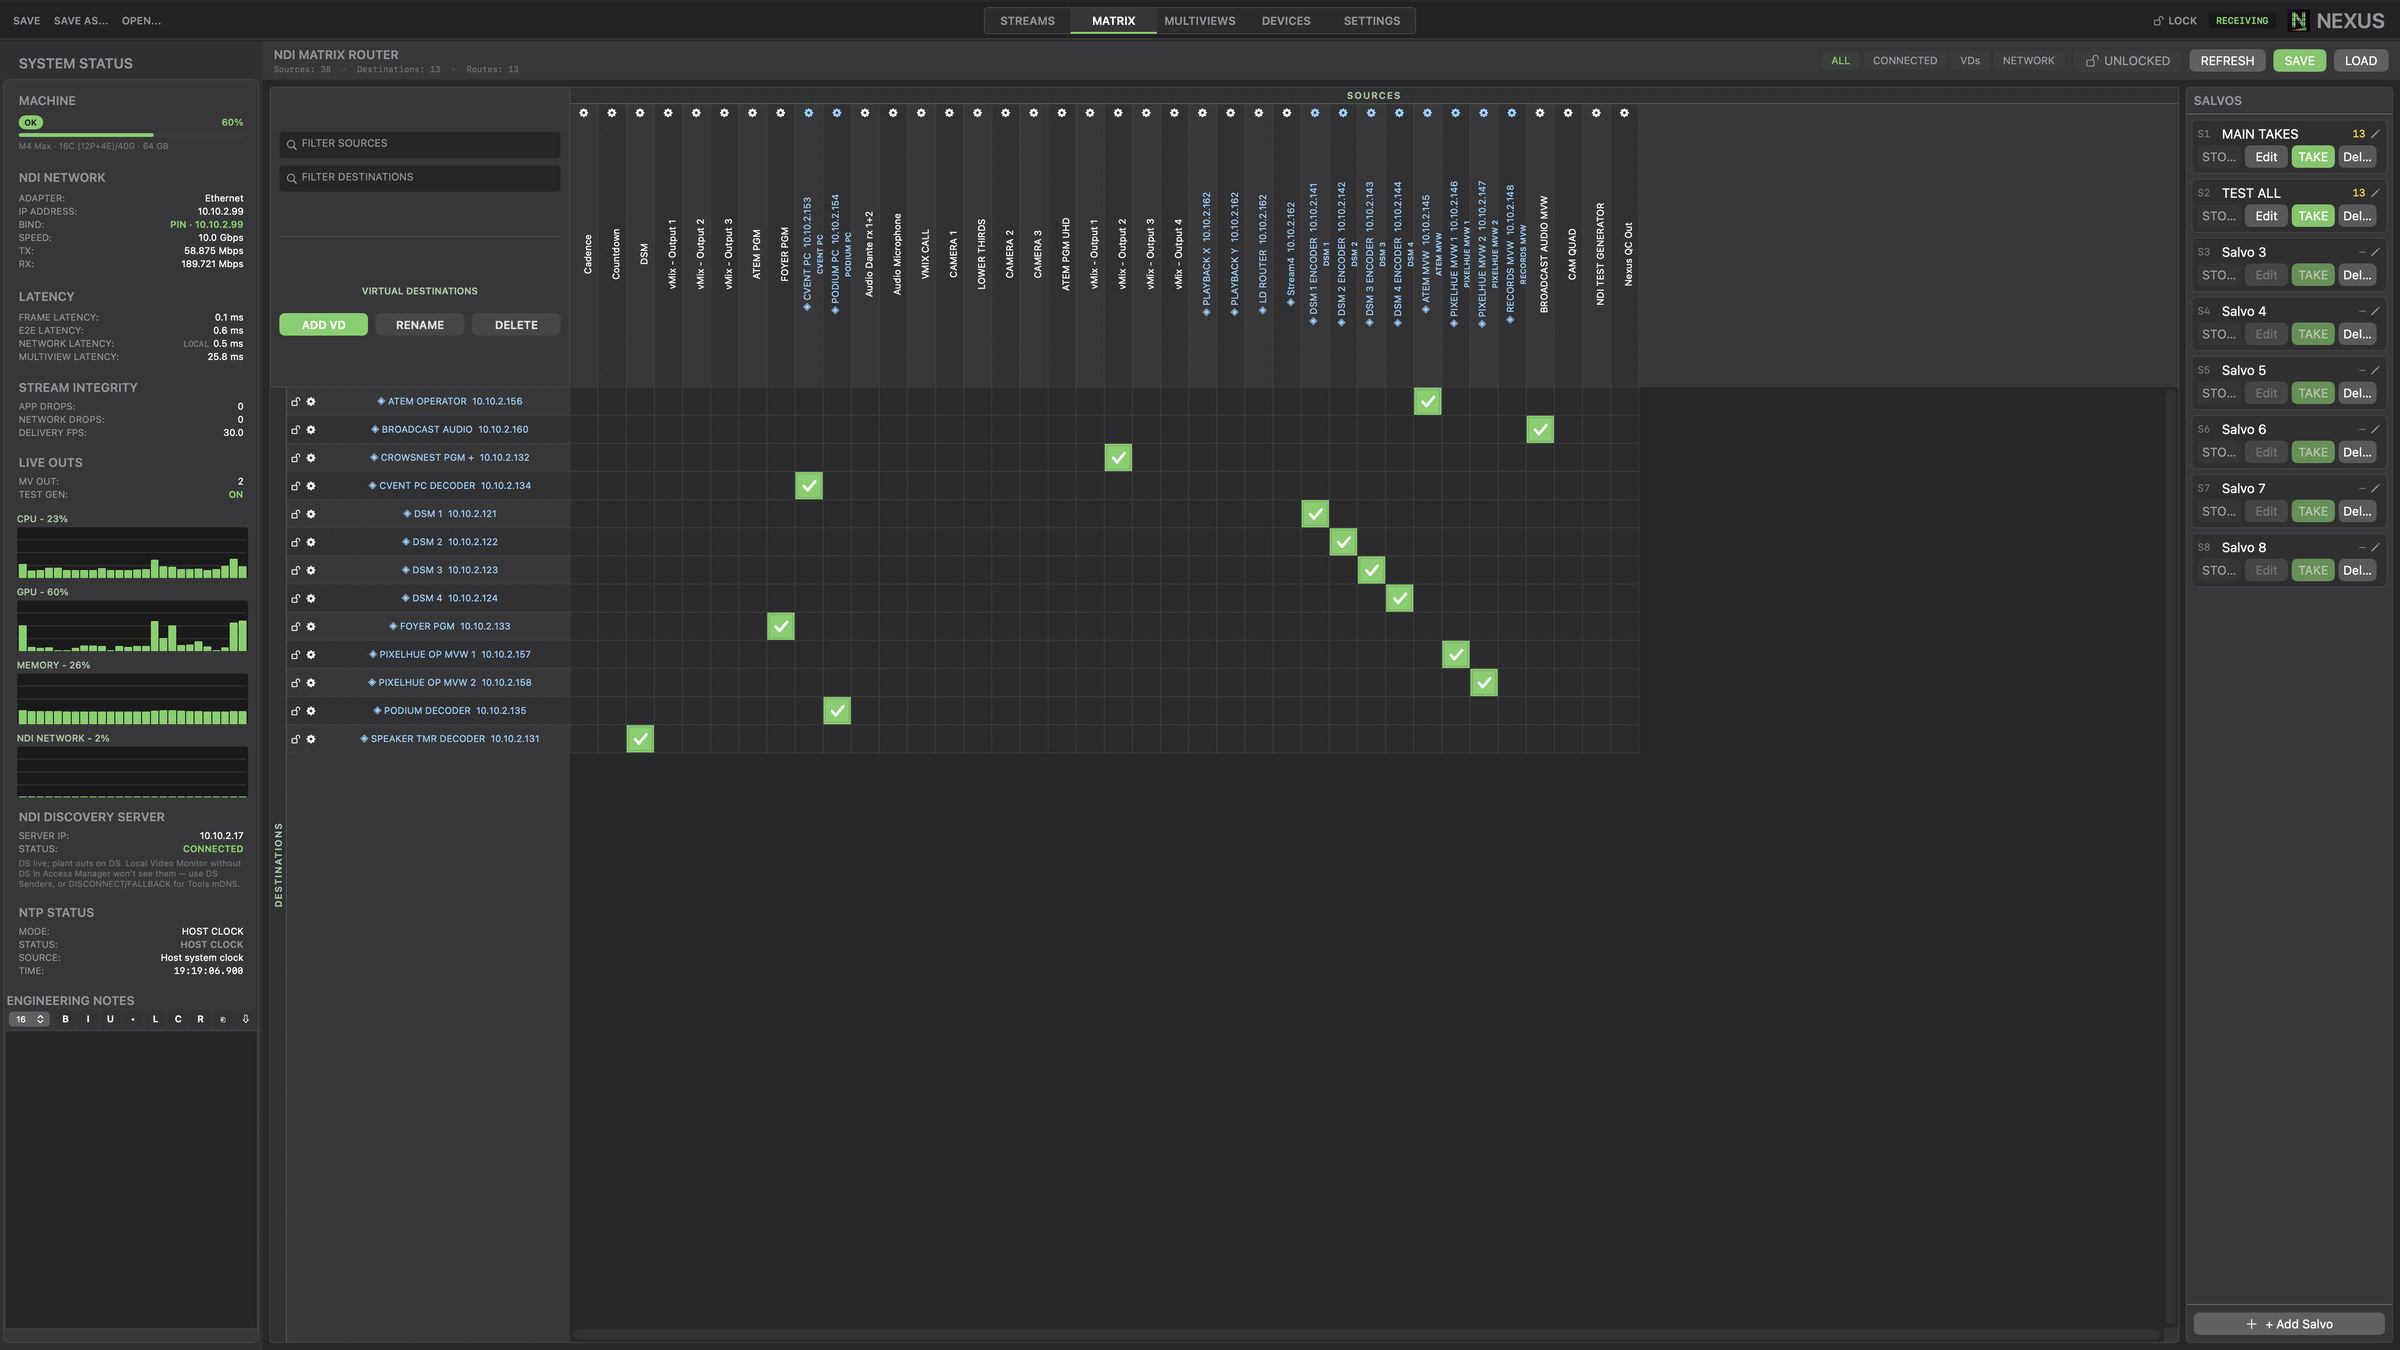Apply underline formatting in Engineering Notes
Viewport: 2400px width, 1350px height.
pyautogui.click(x=110, y=1019)
